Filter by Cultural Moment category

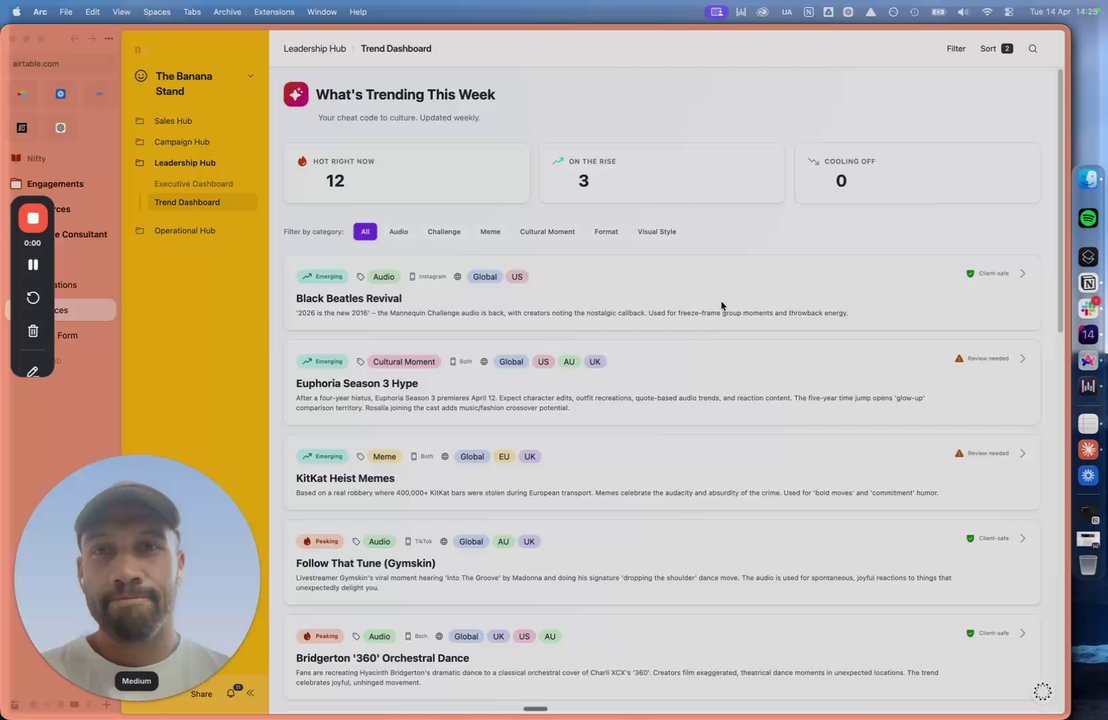pyautogui.click(x=547, y=232)
